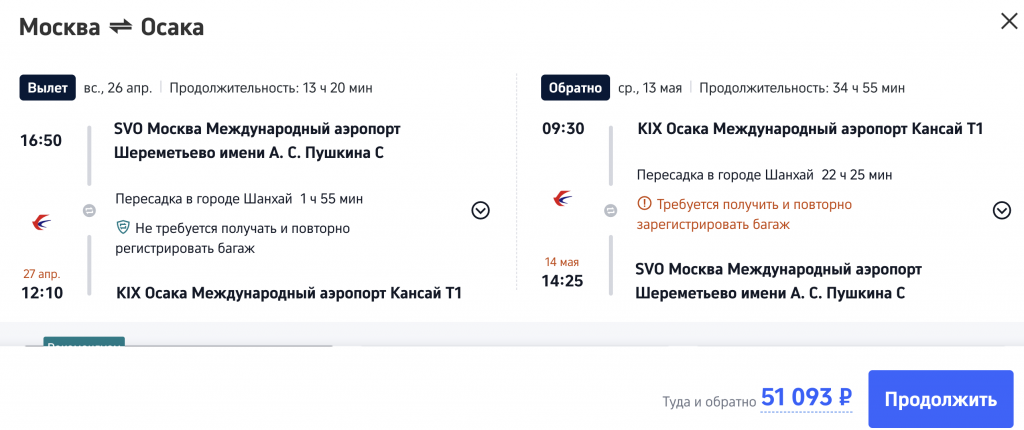The height and width of the screenshot is (430, 1024).
Task: Expand return Shanghai layover details
Action: [1002, 210]
